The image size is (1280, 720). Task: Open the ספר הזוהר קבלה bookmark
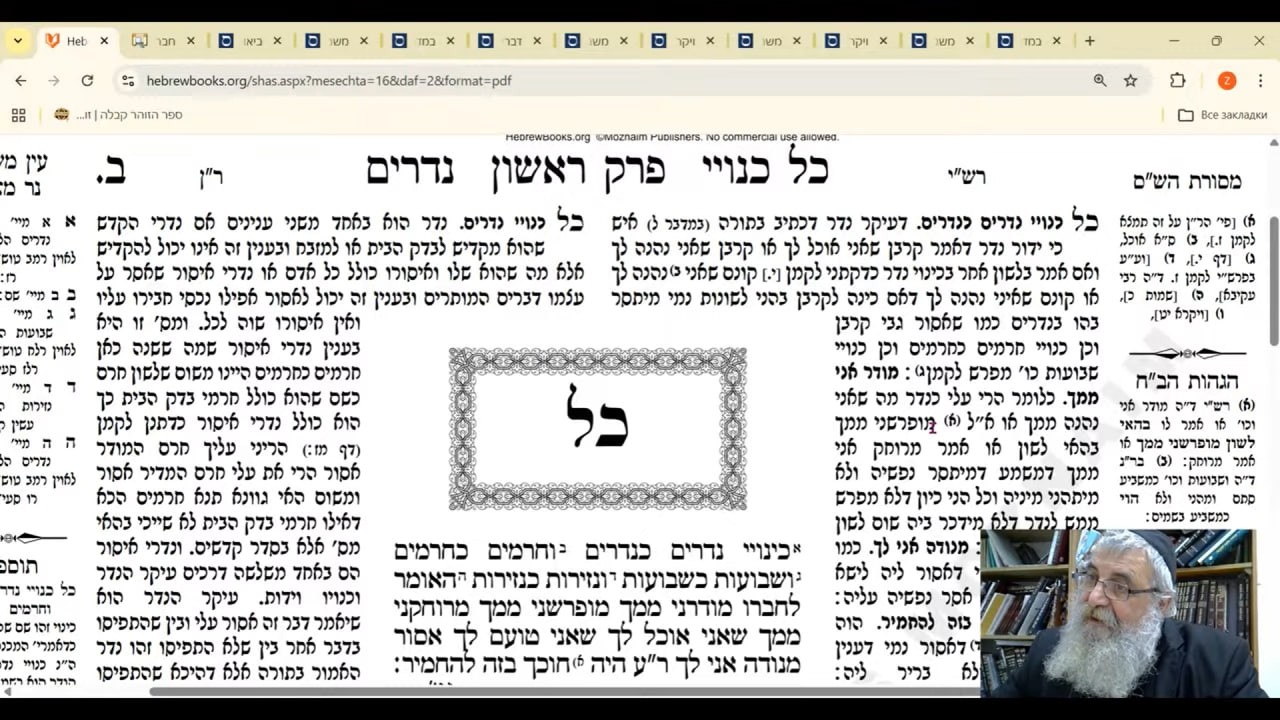point(118,115)
